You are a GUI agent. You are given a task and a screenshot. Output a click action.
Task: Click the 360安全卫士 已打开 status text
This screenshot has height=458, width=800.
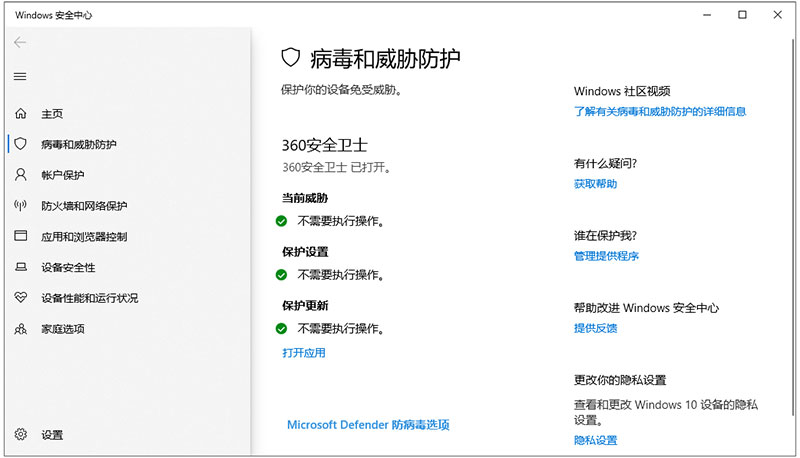337,167
